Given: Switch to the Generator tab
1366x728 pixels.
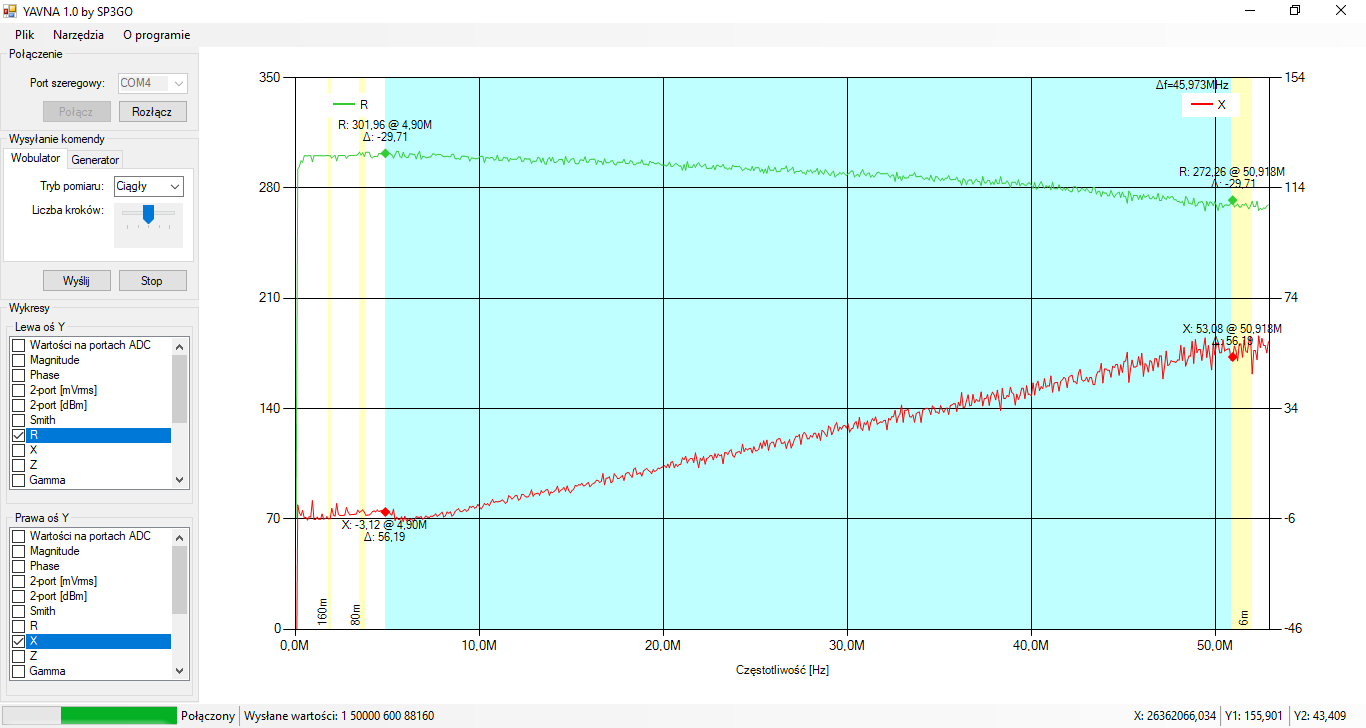Looking at the screenshot, I should [x=95, y=160].
